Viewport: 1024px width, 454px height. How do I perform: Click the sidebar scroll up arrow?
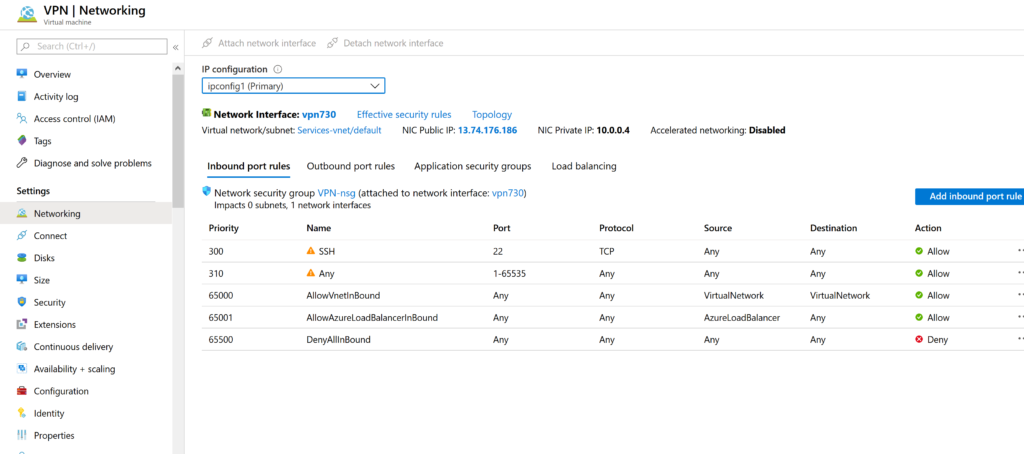coord(178,68)
